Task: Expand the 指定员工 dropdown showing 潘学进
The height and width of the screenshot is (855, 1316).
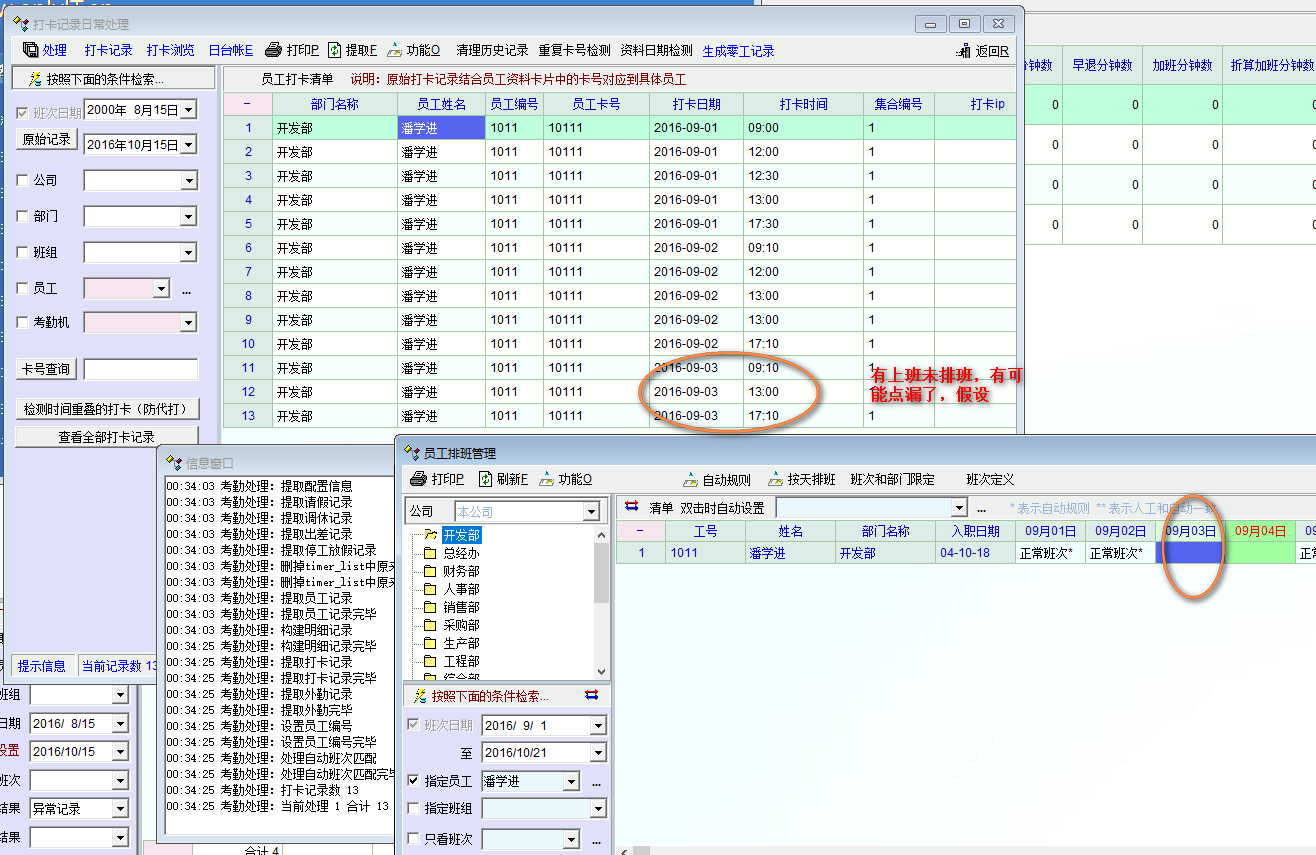Action: click(x=571, y=782)
